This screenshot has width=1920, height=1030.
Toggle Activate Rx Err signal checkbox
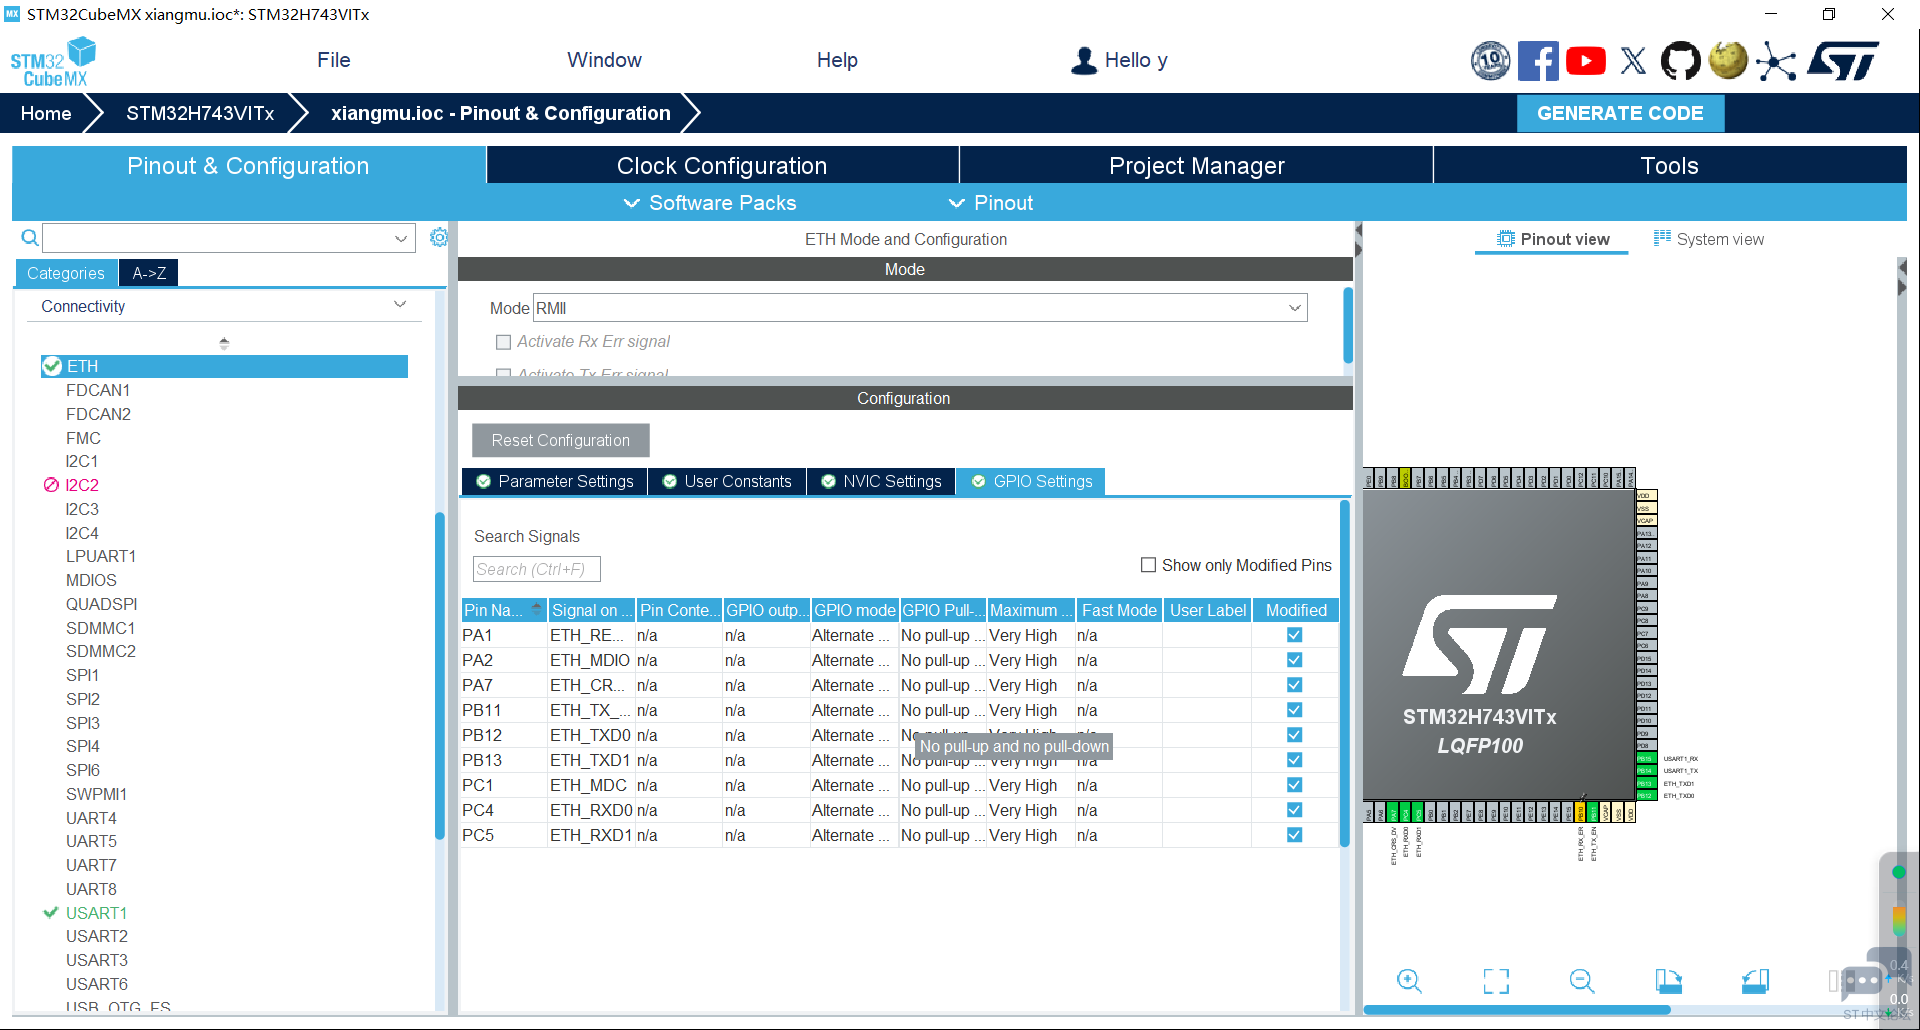click(x=503, y=342)
